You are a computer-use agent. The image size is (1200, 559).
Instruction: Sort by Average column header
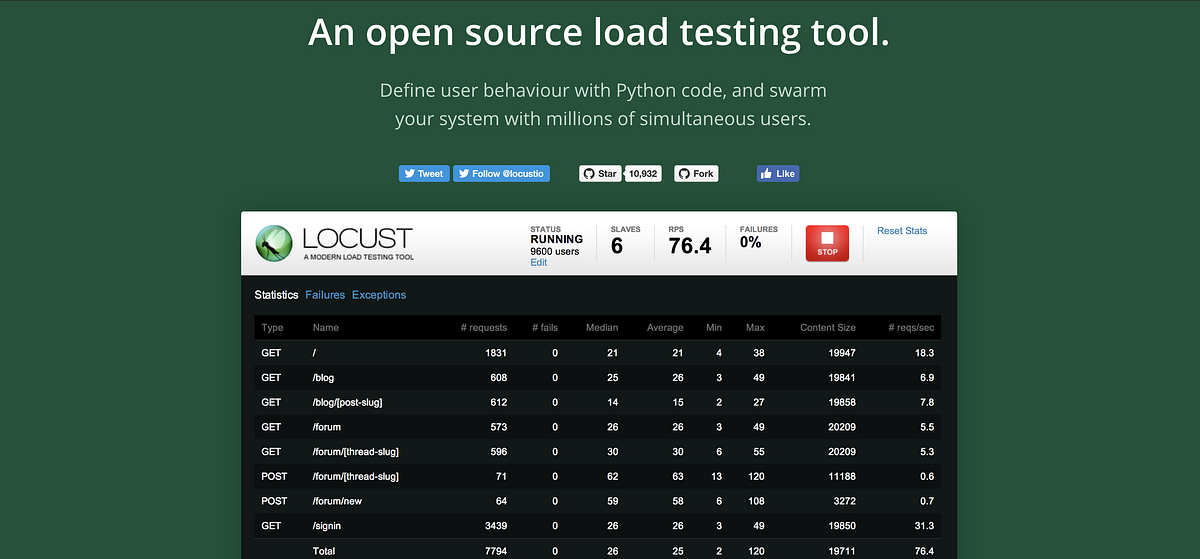665,328
